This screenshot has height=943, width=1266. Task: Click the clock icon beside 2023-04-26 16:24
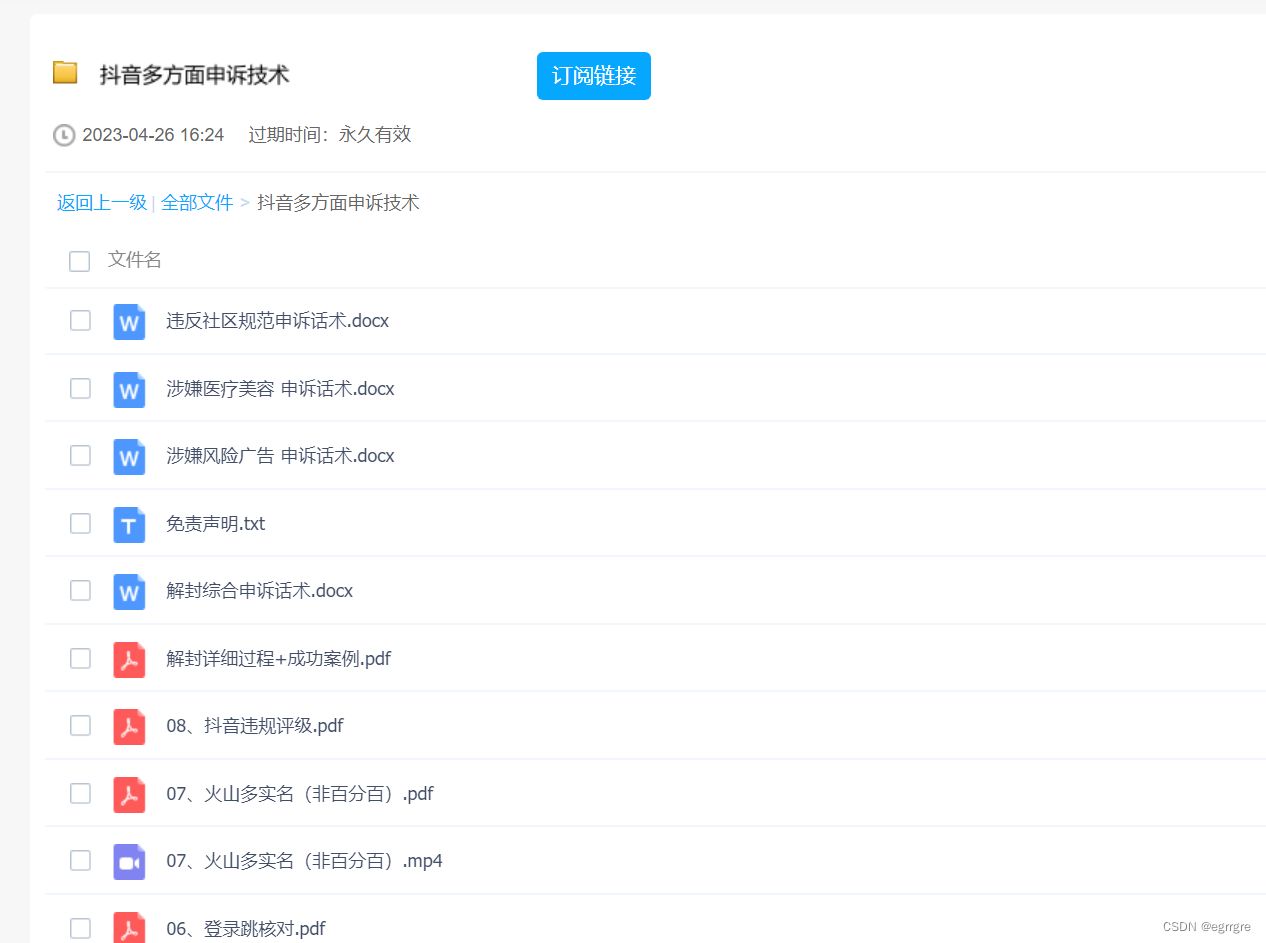point(62,135)
